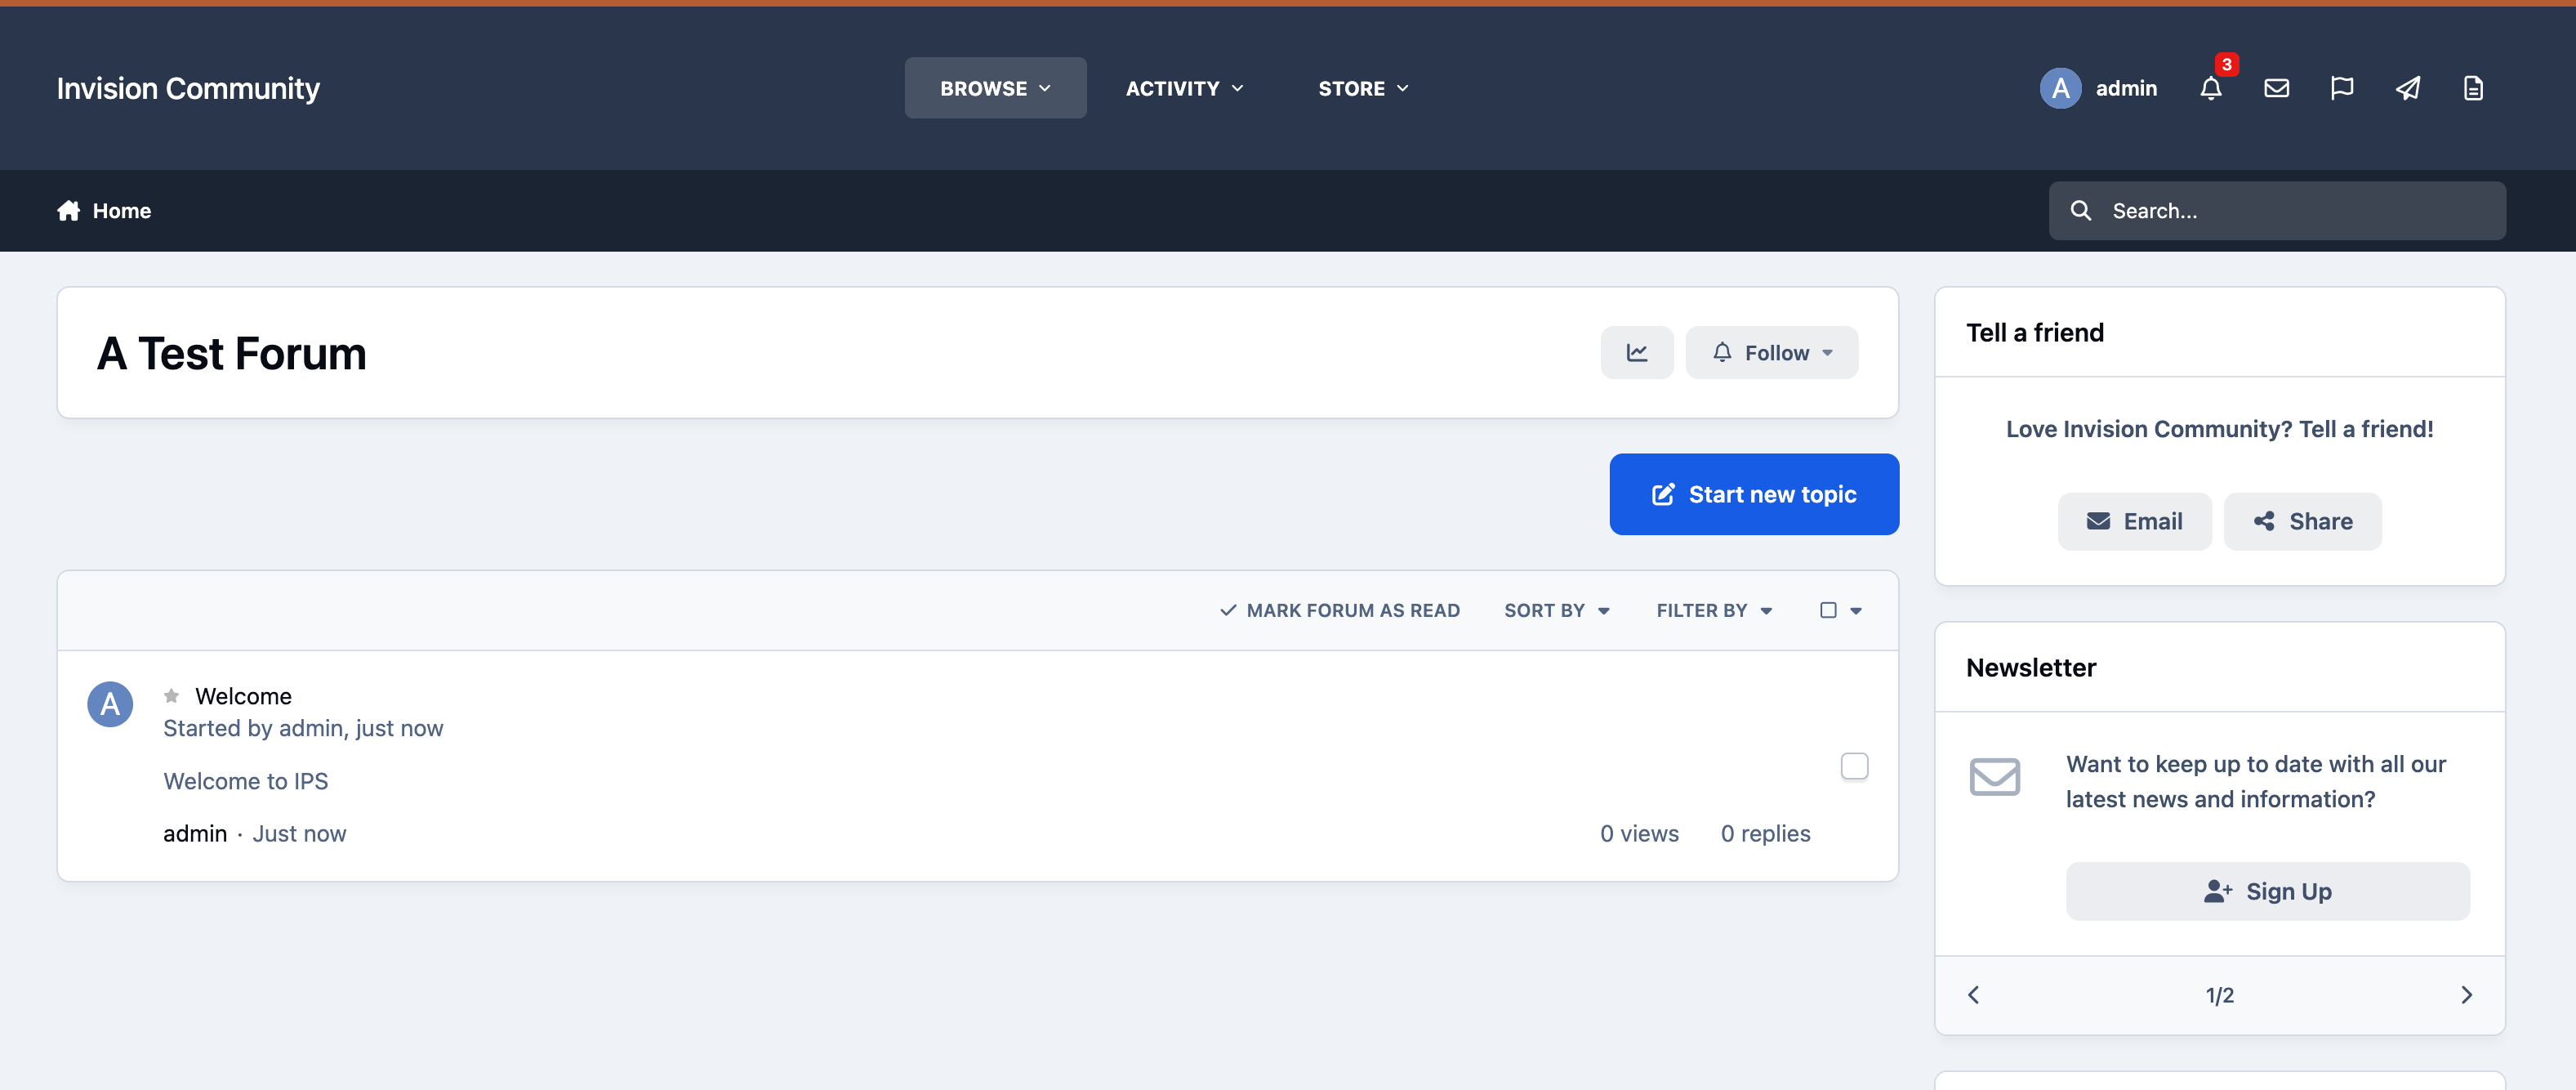Viewport: 2576px width, 1090px height.
Task: Expand the Filter By dropdown
Action: pyautogui.click(x=1714, y=611)
